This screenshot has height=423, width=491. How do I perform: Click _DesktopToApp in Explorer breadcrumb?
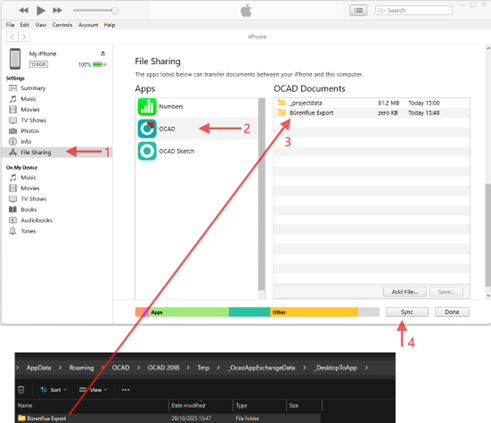336,368
